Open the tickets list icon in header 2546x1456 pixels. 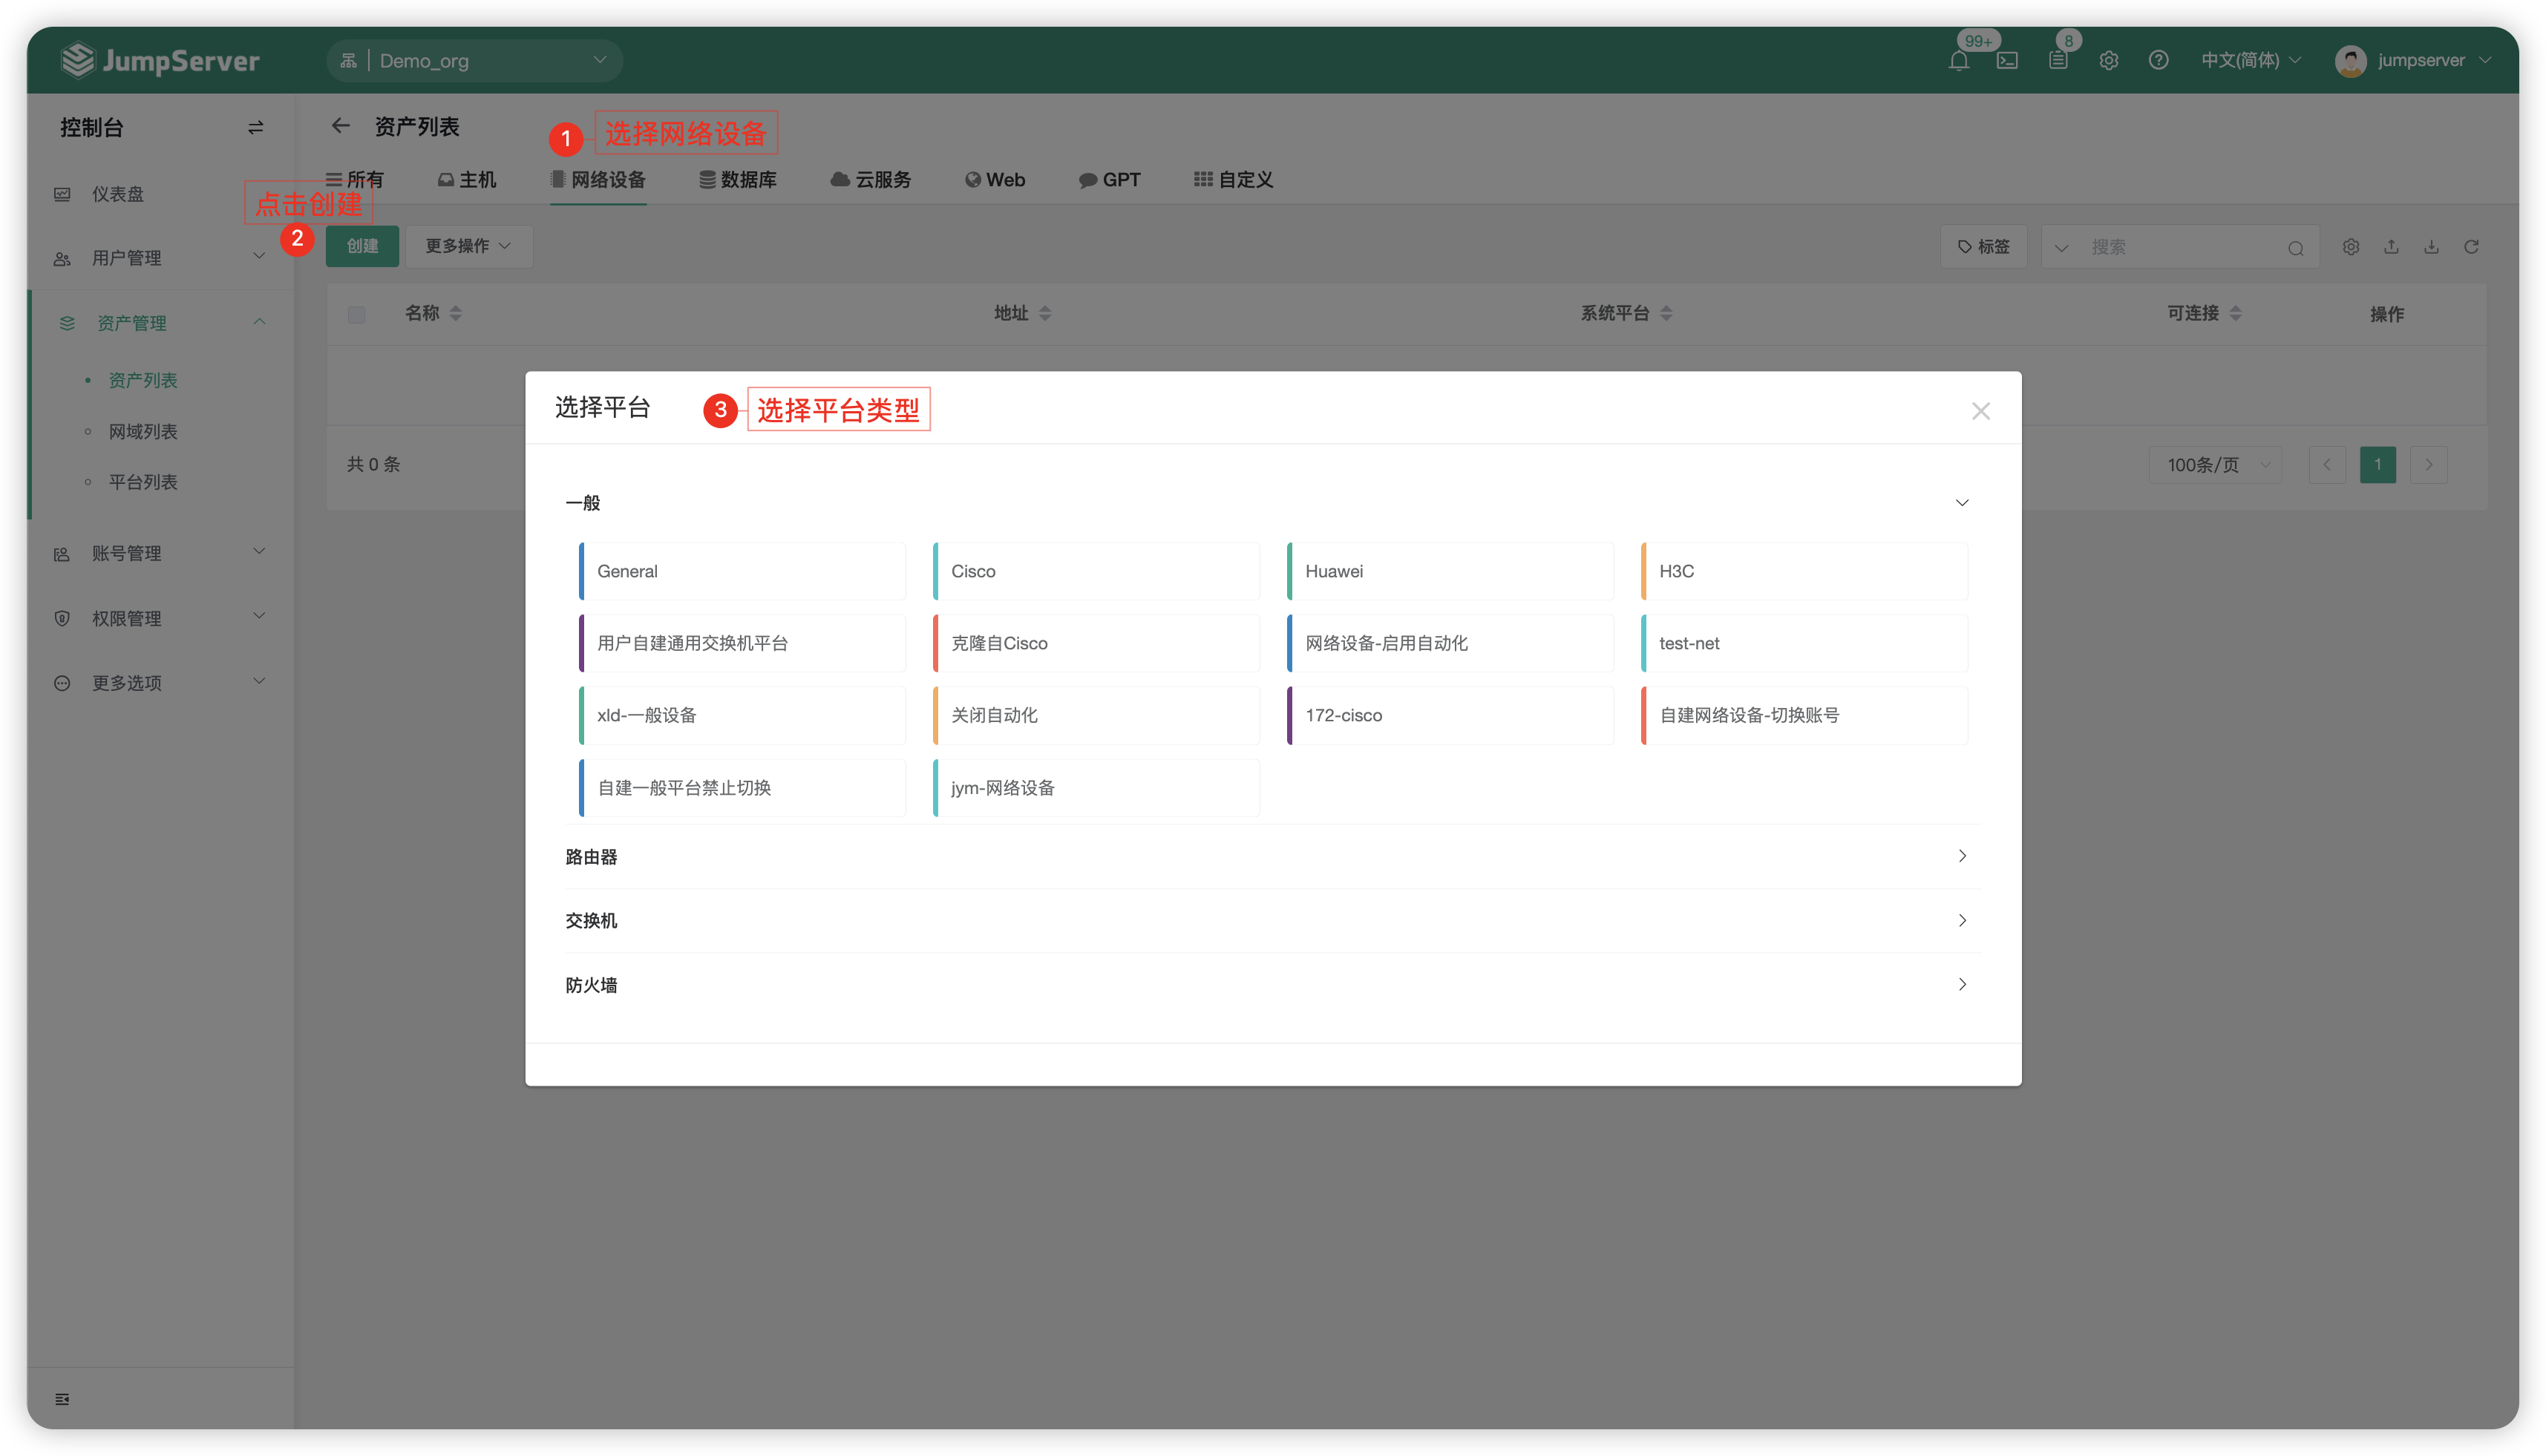(2058, 61)
